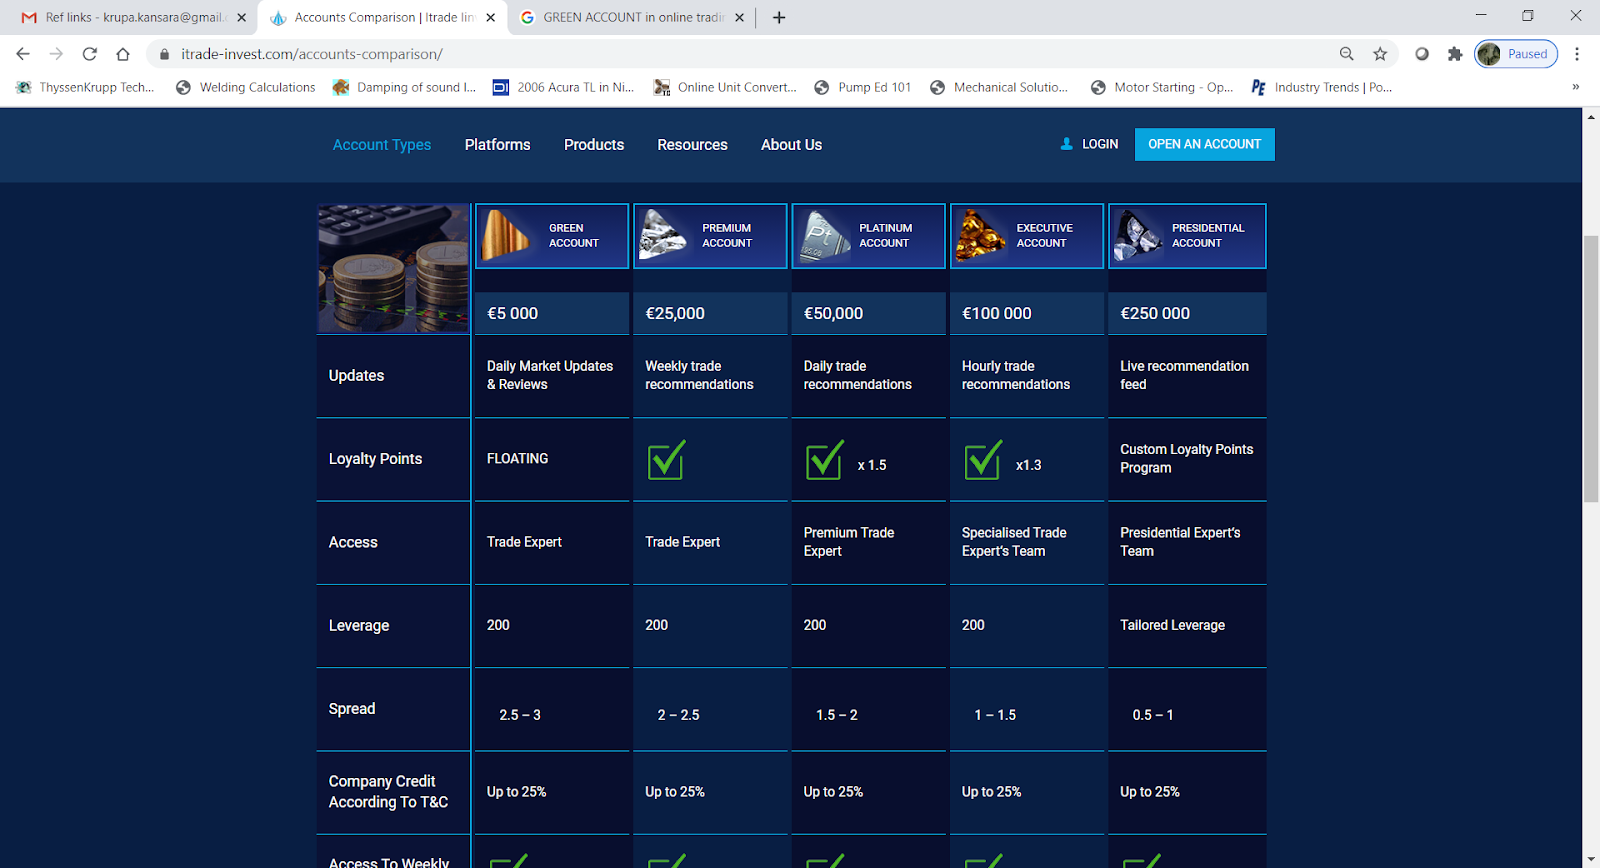Close the GREEN ACCOUNT Google search tab
The image size is (1600, 868).
tap(739, 17)
